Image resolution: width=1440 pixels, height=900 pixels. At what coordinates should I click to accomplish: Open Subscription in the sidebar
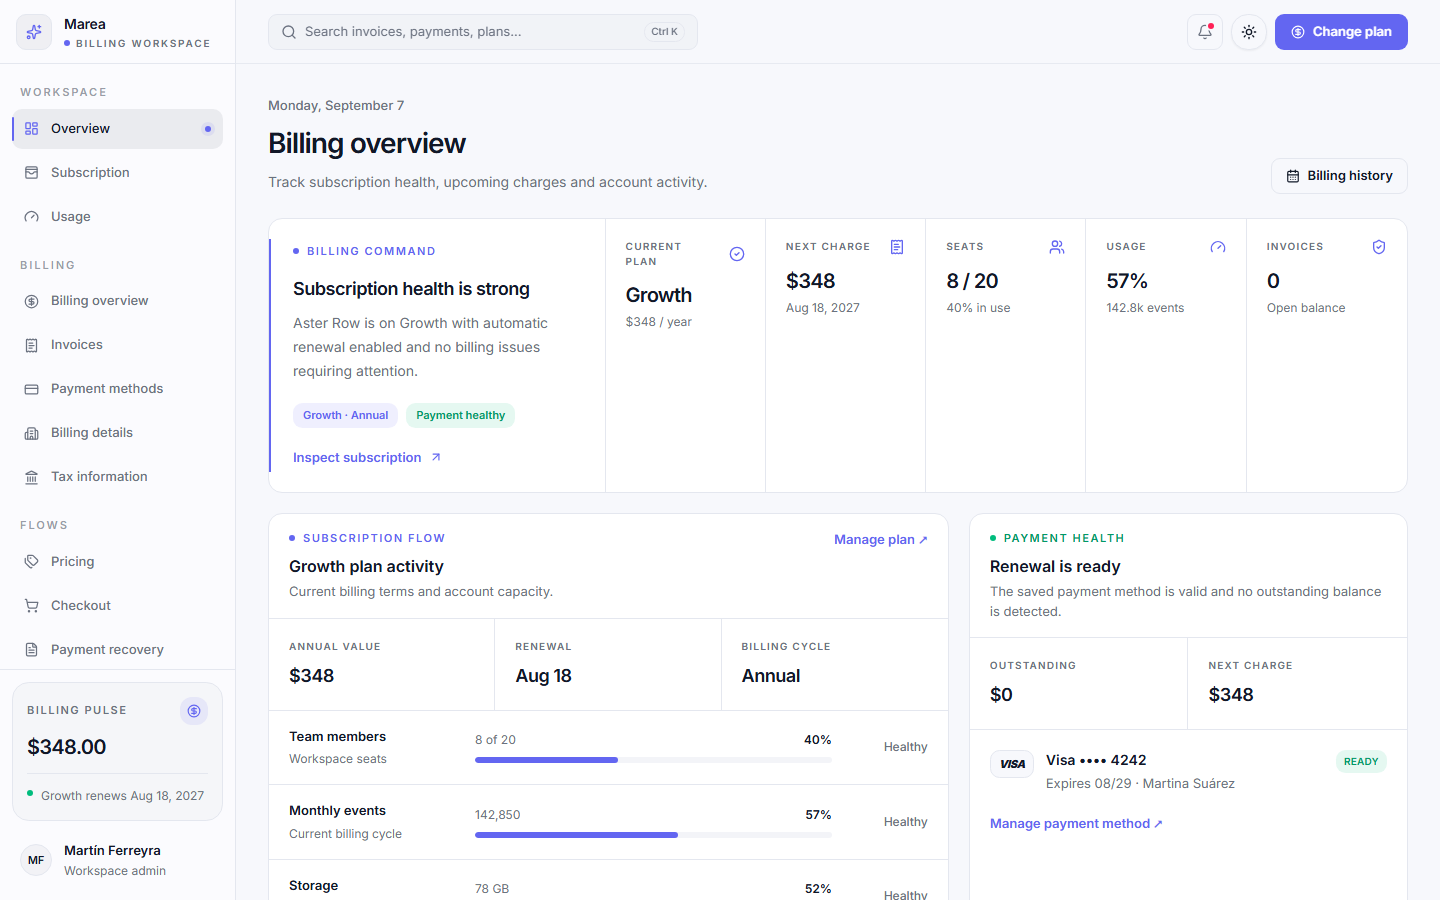click(118, 173)
